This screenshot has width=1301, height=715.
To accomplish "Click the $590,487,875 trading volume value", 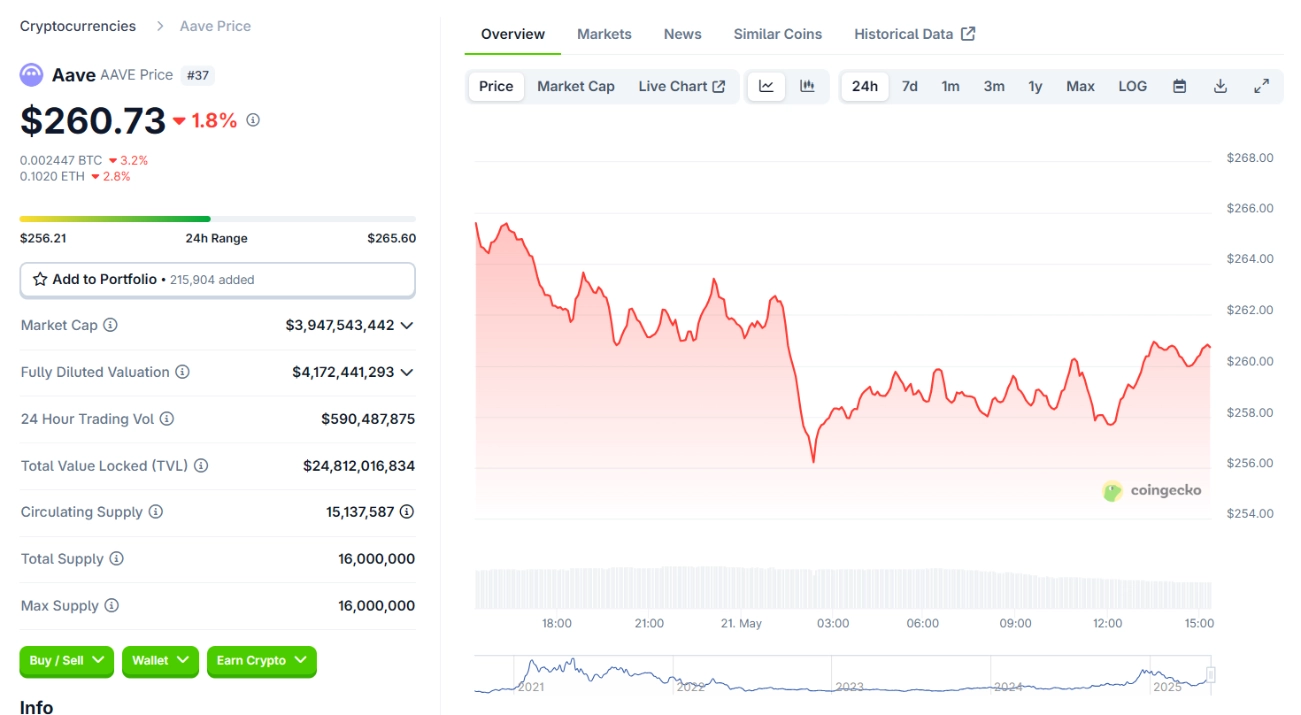I will pos(368,419).
